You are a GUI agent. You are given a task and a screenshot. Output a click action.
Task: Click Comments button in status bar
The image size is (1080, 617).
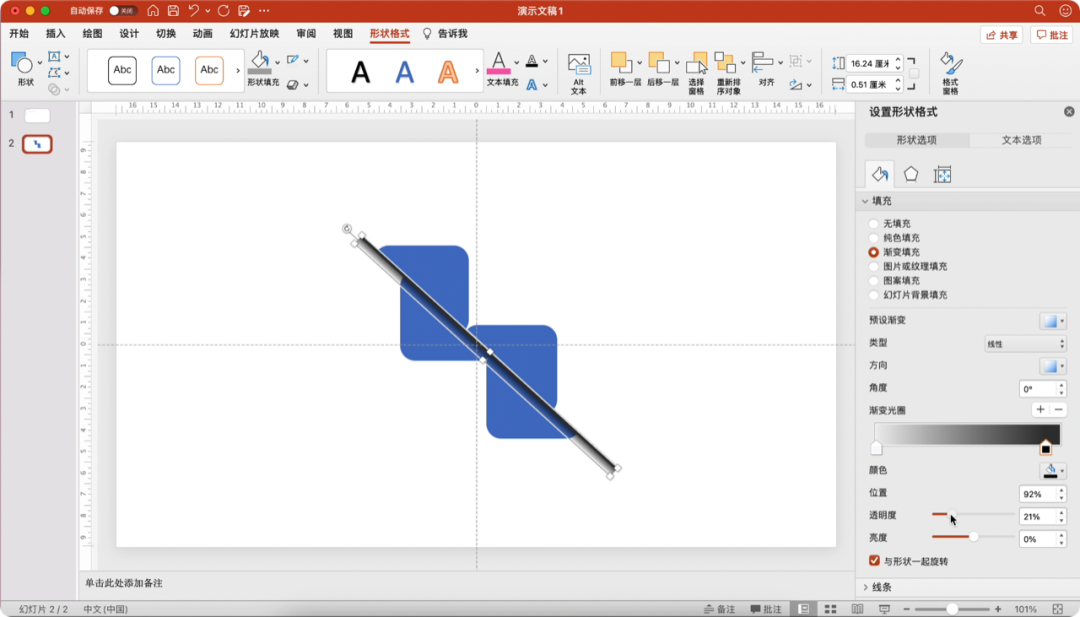766,609
